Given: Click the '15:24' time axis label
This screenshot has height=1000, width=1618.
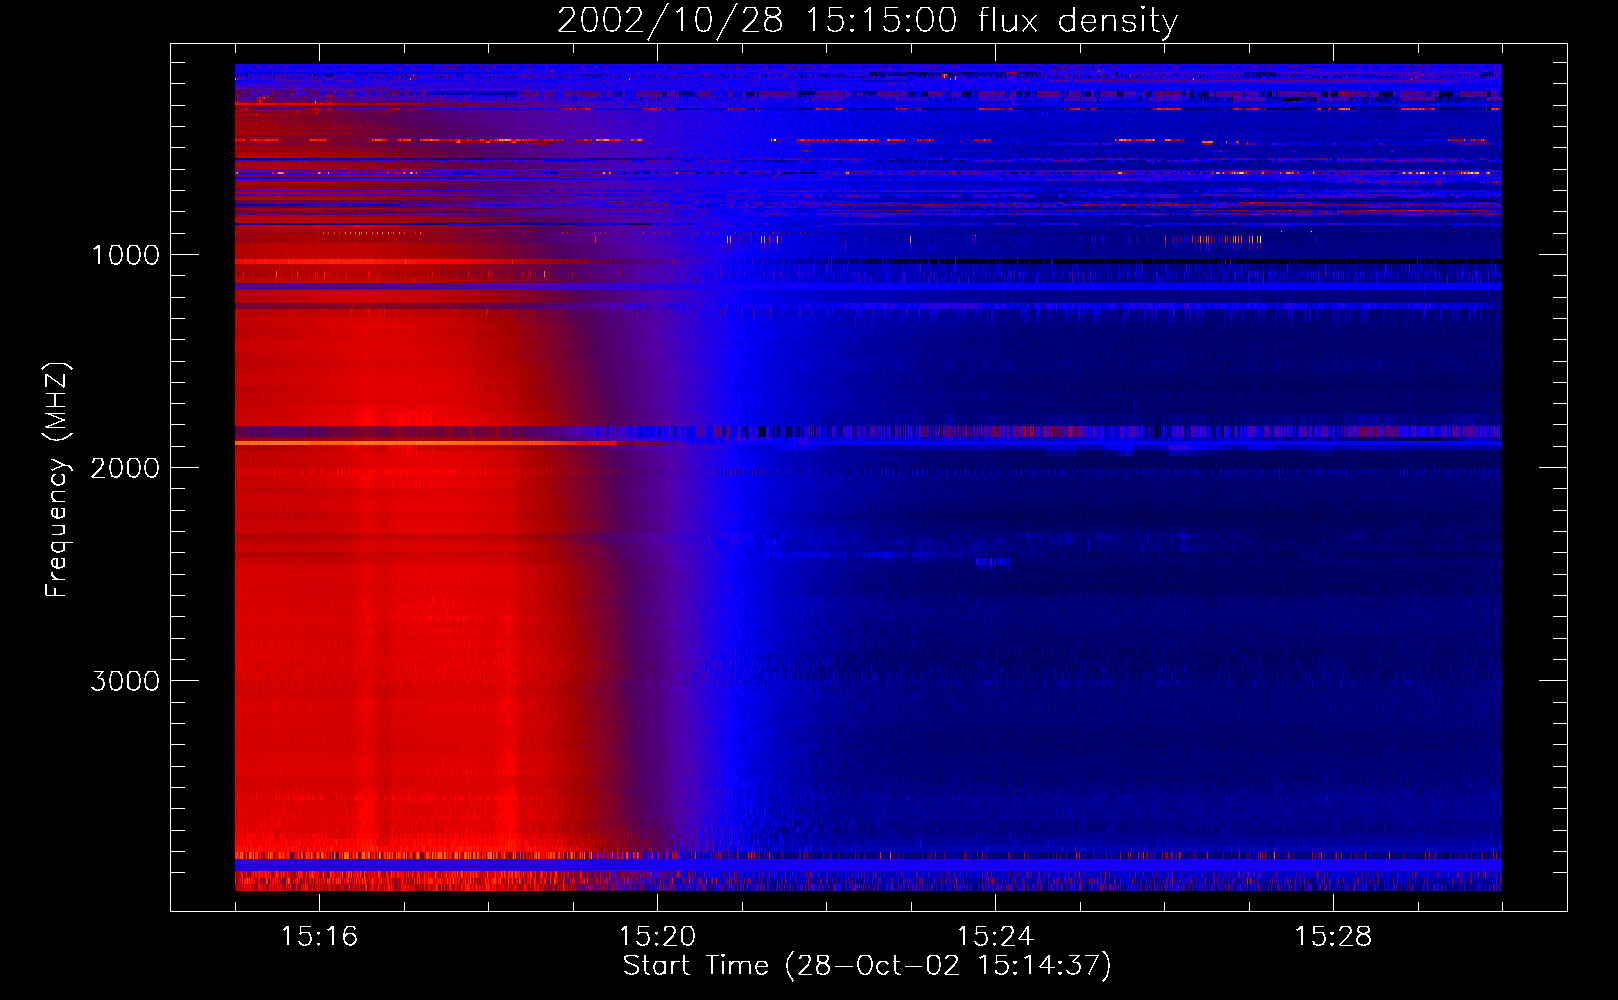Looking at the screenshot, I should click(995, 936).
